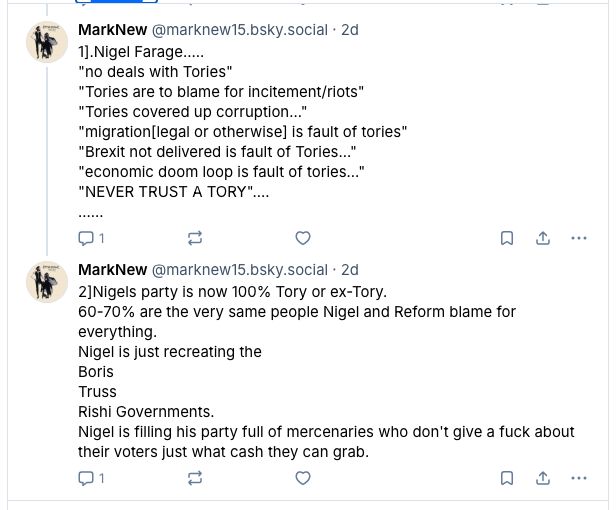Viewport: 616px width, 510px height.
Task: Reply to the first Nigel Farage post
Action: tap(87, 238)
